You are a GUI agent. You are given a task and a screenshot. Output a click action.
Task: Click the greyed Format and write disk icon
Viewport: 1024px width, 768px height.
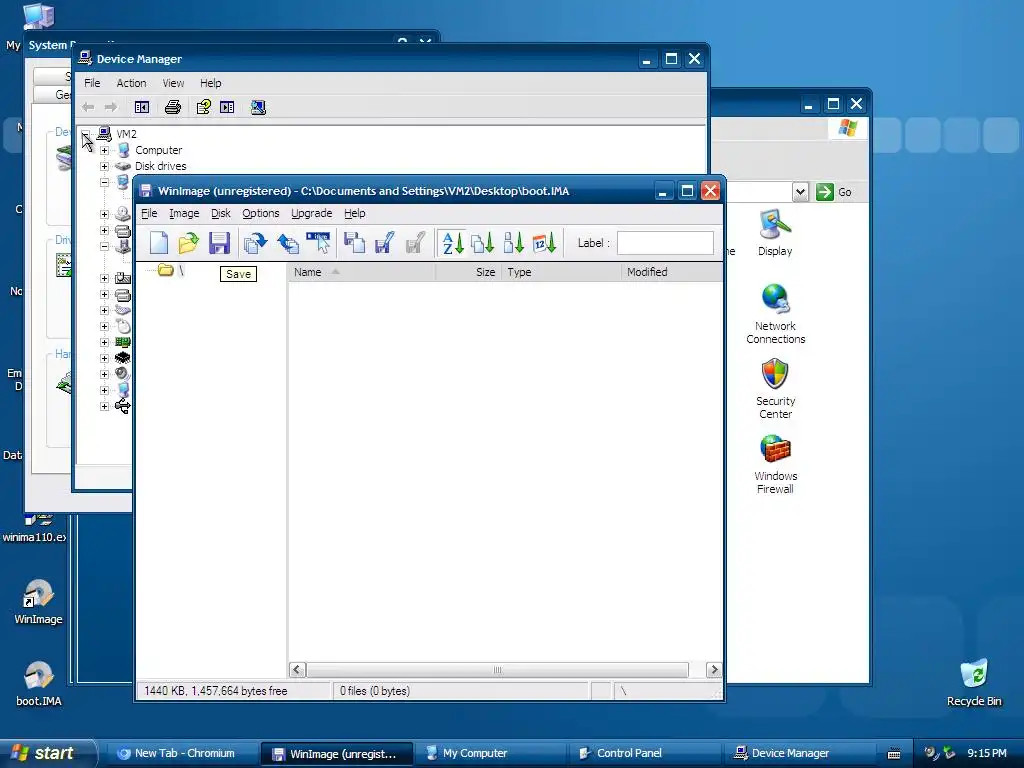click(x=416, y=243)
